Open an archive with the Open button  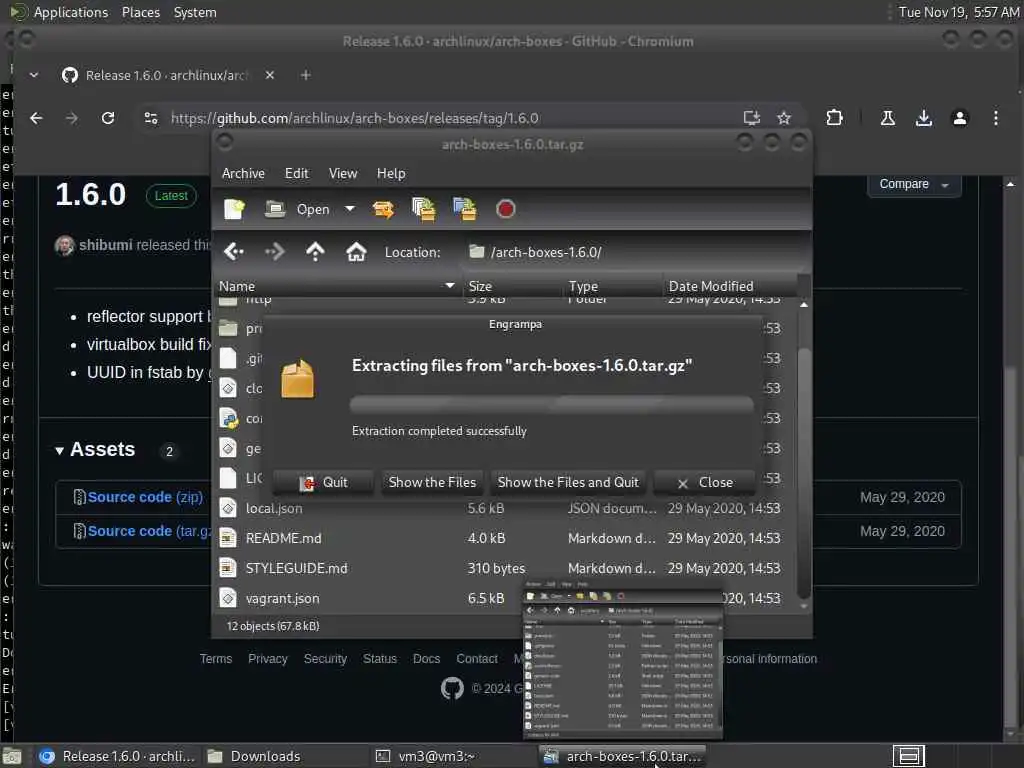(297, 209)
